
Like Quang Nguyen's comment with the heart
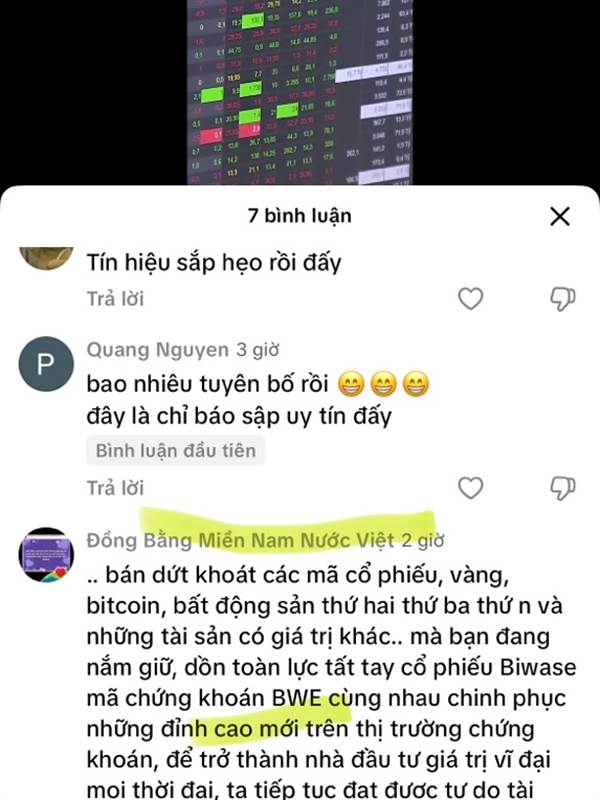pos(470,488)
